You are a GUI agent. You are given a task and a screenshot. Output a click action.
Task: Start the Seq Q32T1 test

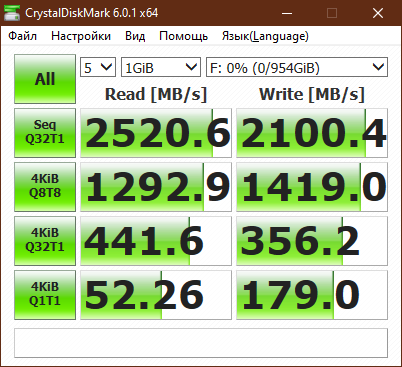pos(45,133)
